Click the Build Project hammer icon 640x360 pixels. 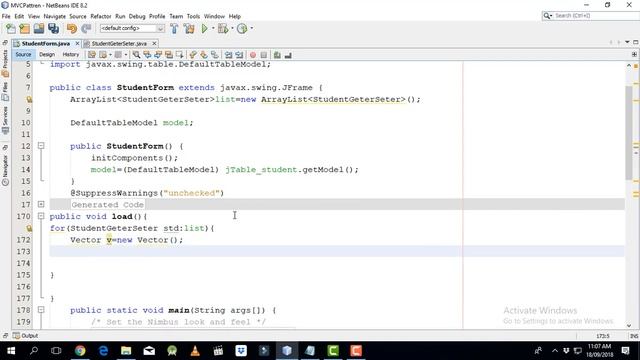pos(174,29)
